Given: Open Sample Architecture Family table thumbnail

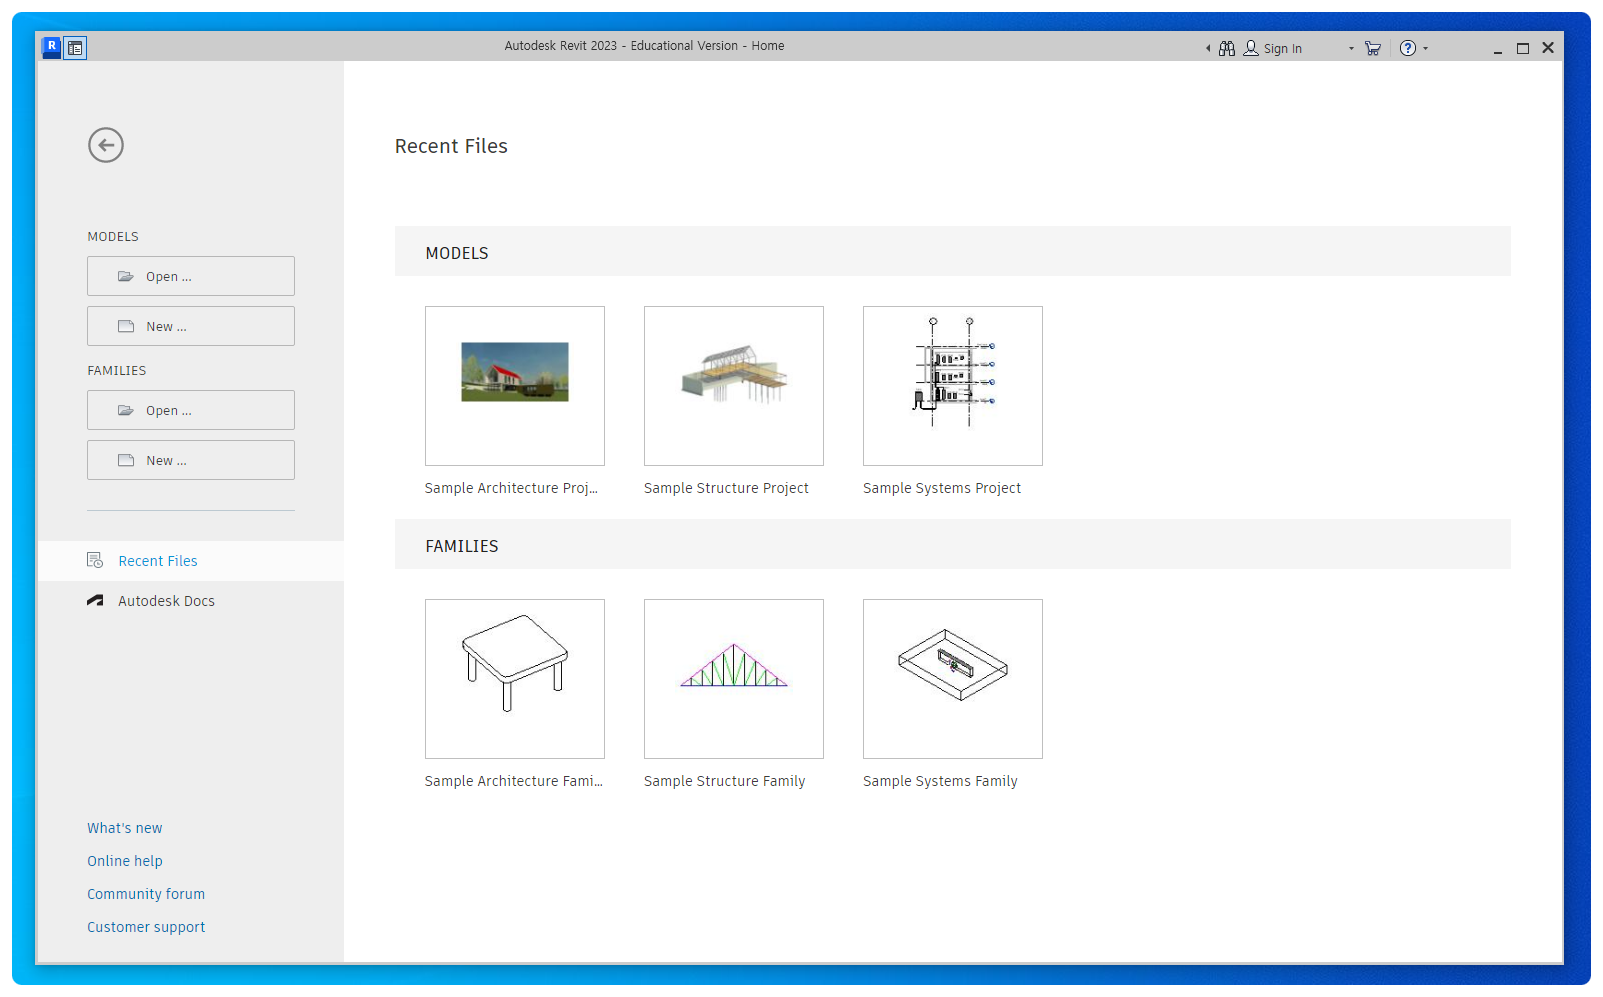Looking at the screenshot, I should (x=515, y=679).
